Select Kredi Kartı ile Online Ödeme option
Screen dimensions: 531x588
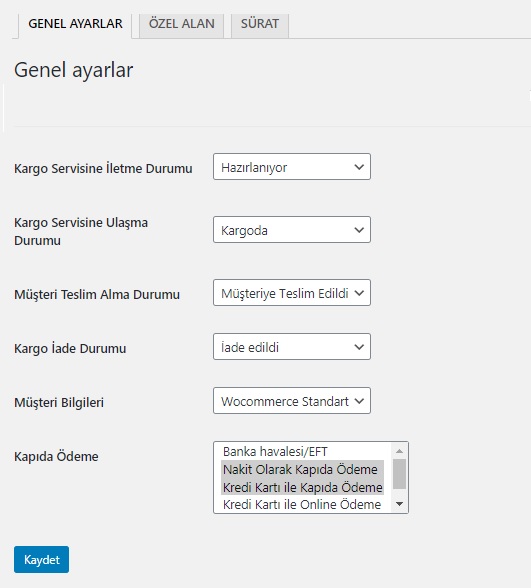click(302, 504)
